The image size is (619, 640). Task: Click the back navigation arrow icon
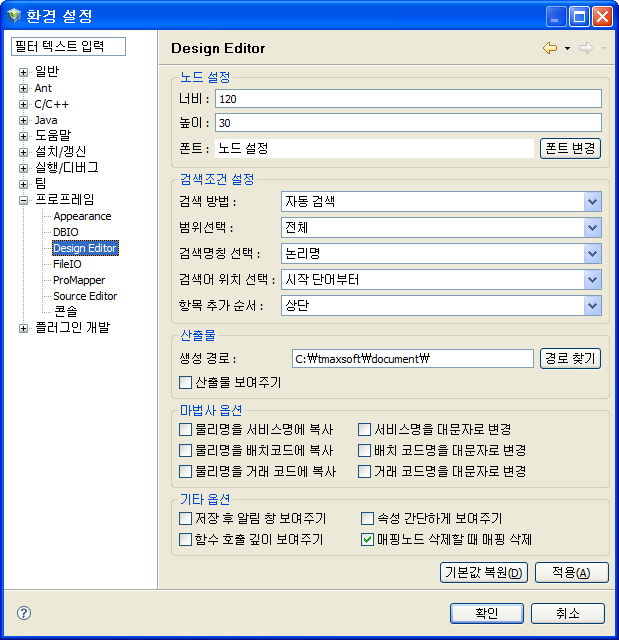point(549,48)
